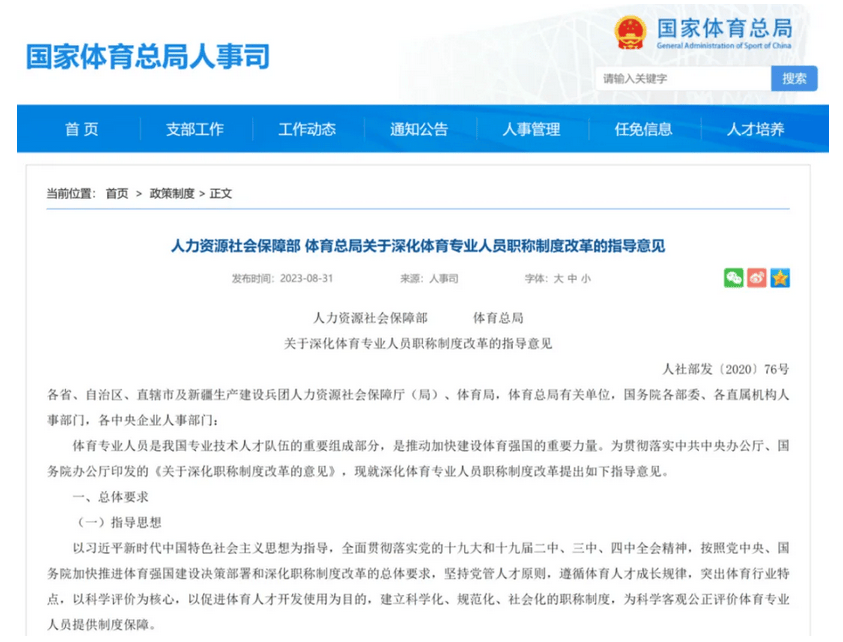Share article via WeChat icon
This screenshot has height=642, width=843.
coord(733,278)
